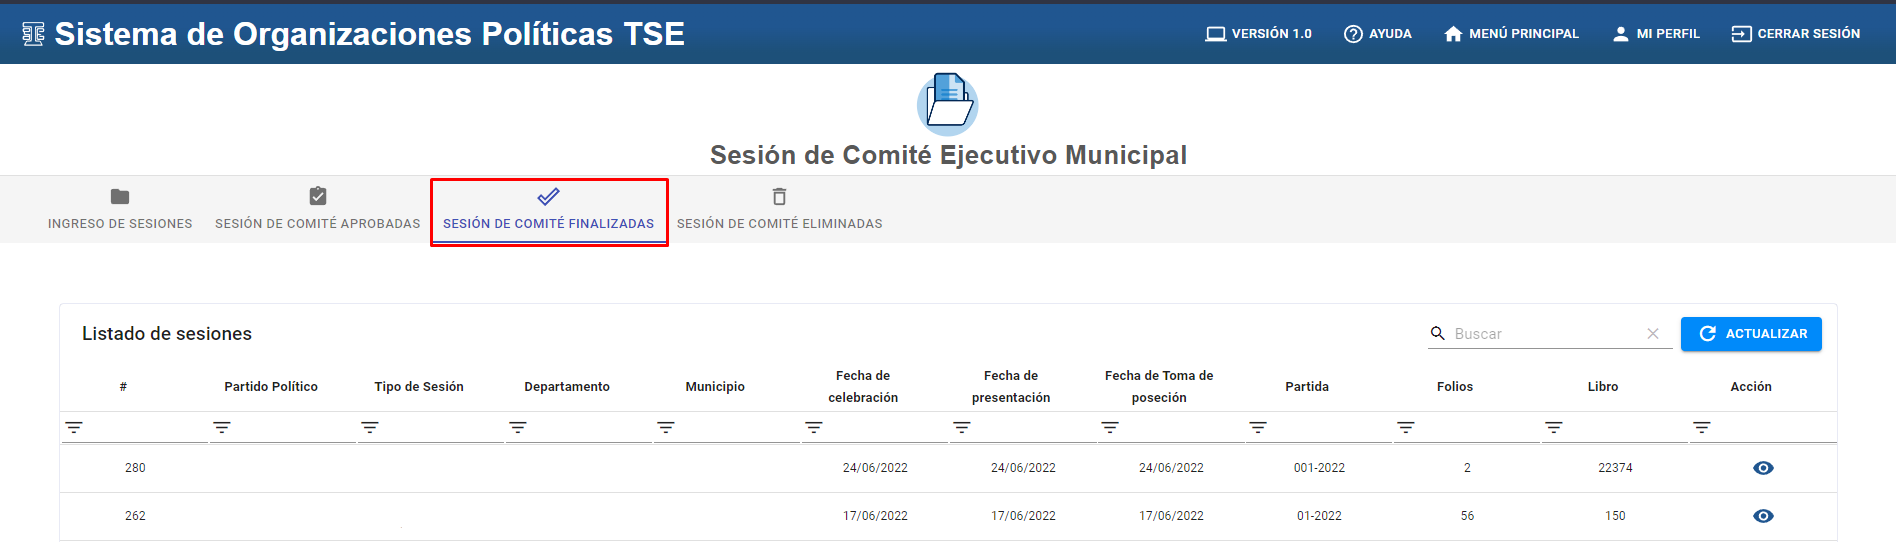Click the folder document icon above the title

coord(947,104)
